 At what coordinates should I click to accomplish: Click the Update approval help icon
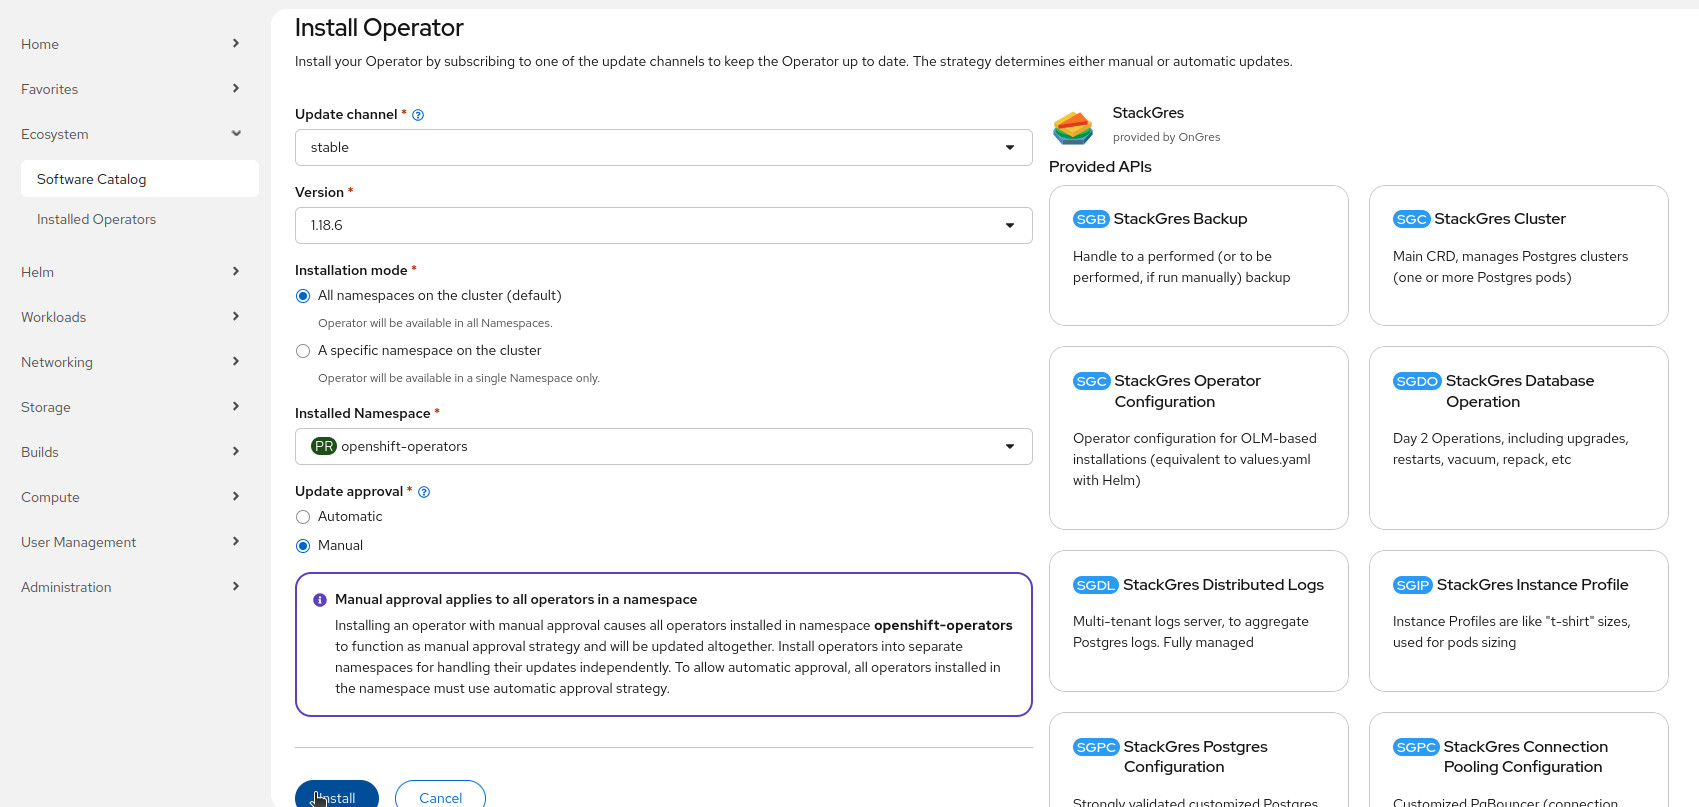coord(424,492)
